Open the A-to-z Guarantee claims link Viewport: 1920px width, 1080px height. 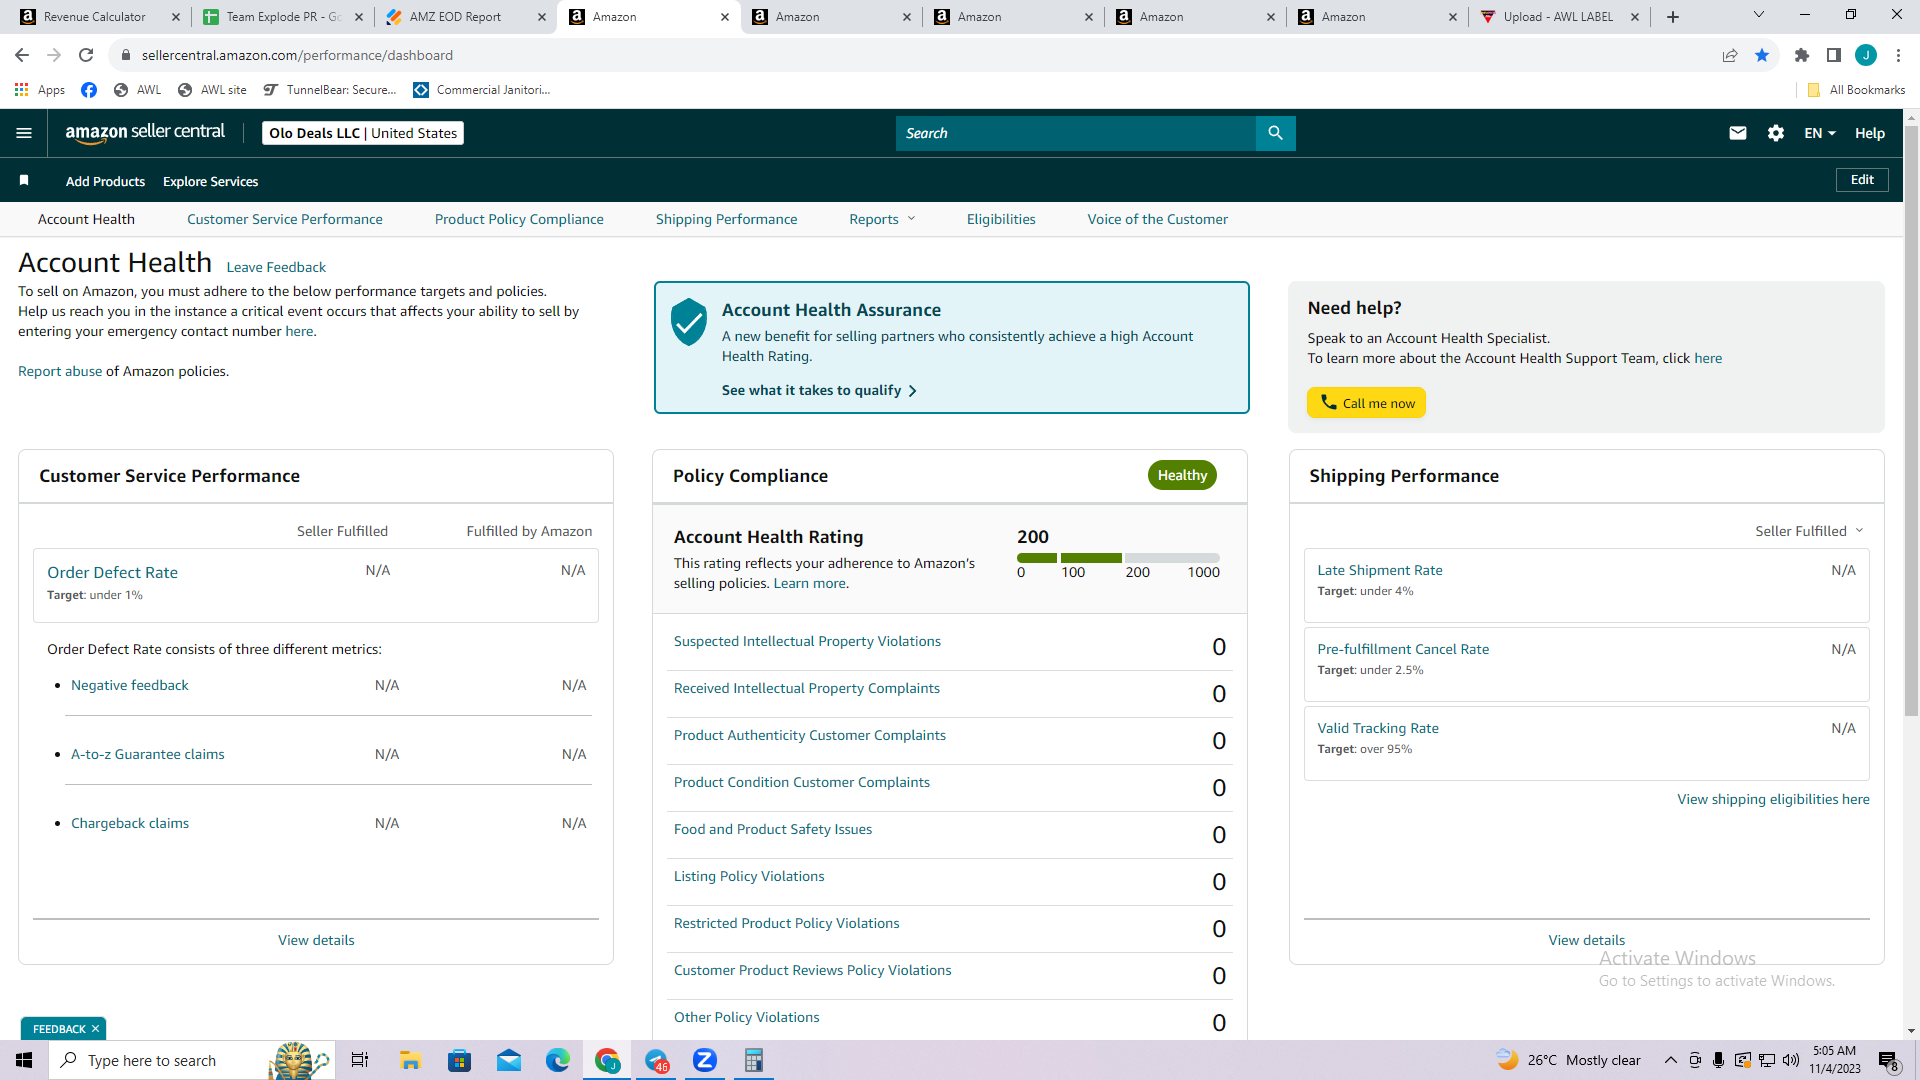(148, 754)
